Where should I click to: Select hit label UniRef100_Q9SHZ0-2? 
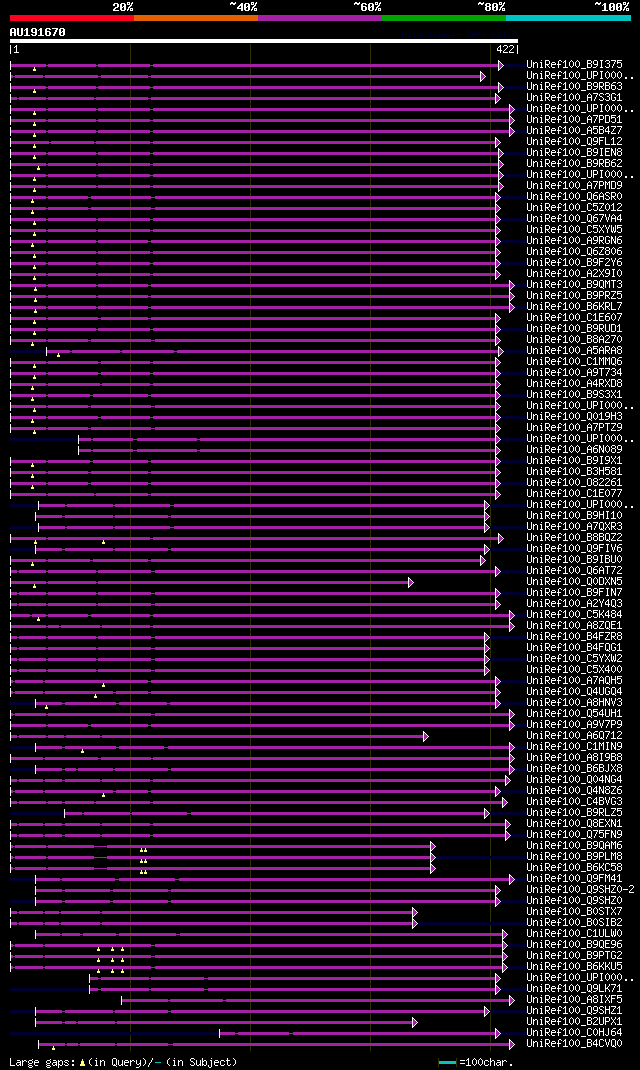pos(580,889)
